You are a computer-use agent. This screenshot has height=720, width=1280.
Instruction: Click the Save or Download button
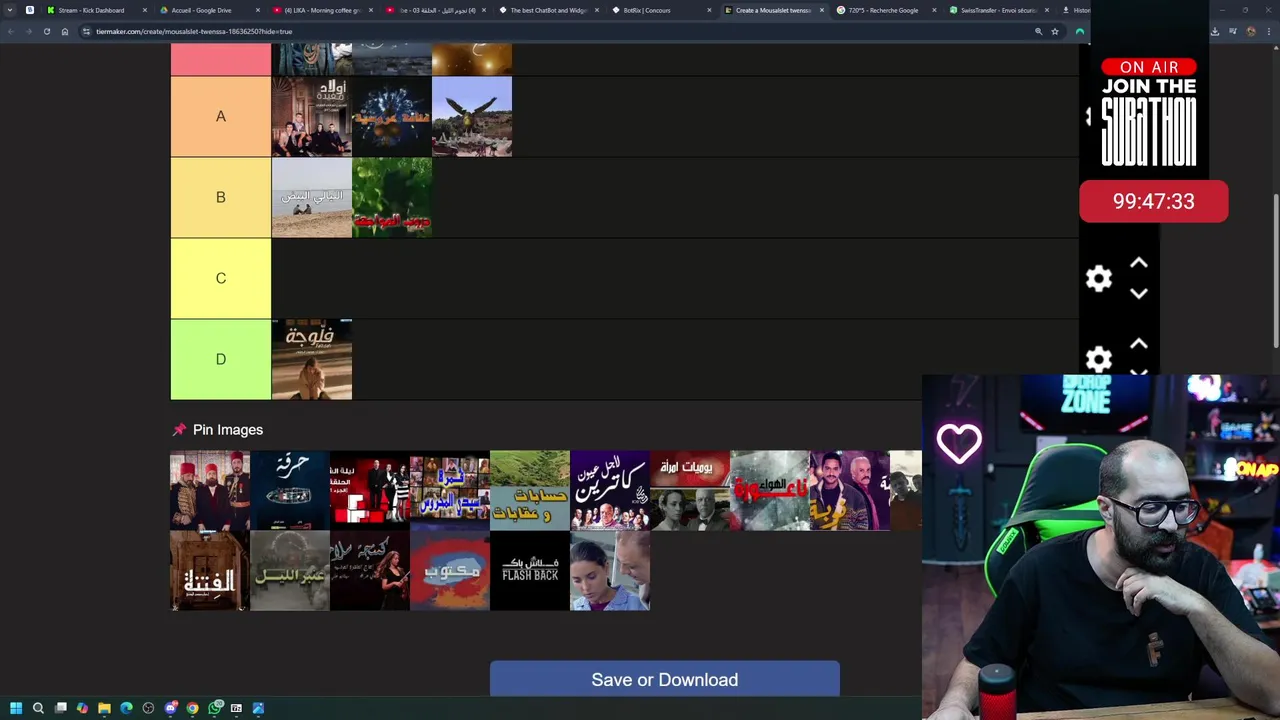pos(665,679)
